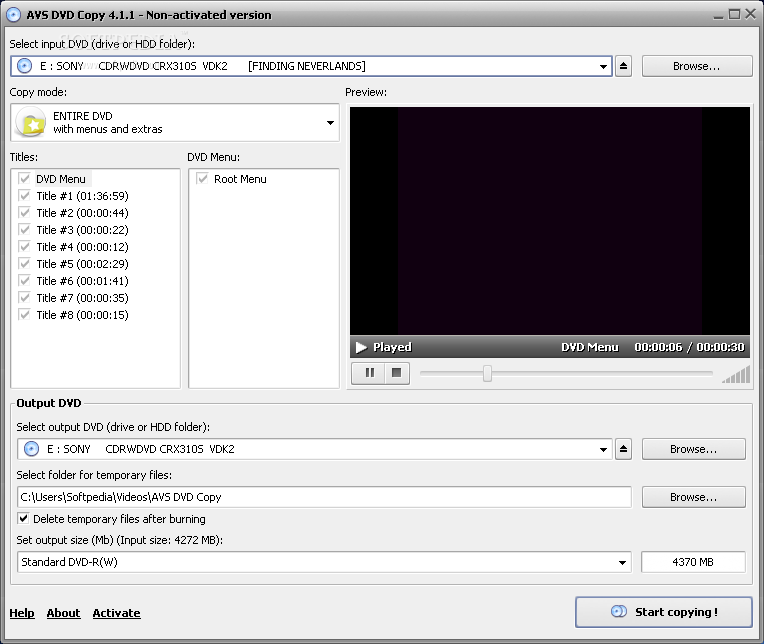Select the Title #1 (01:36:59) row text
764x644 pixels.
82,196
